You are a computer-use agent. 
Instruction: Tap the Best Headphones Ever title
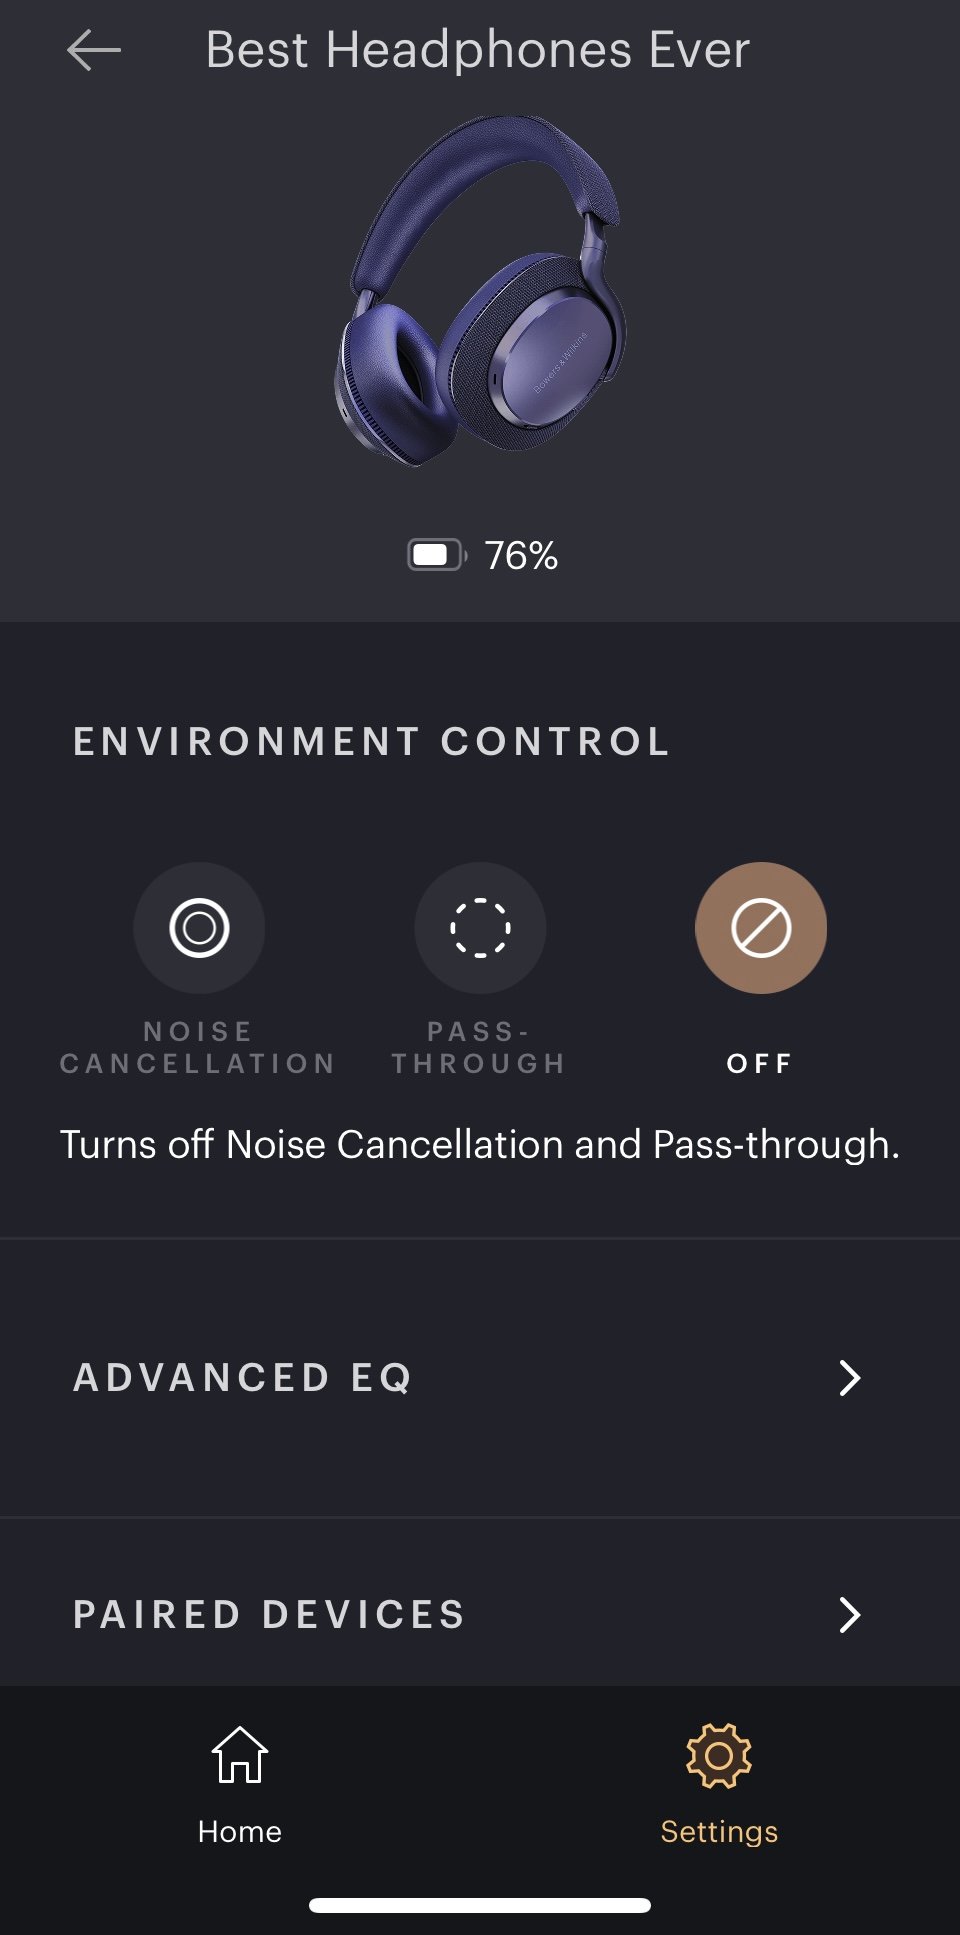[x=478, y=50]
